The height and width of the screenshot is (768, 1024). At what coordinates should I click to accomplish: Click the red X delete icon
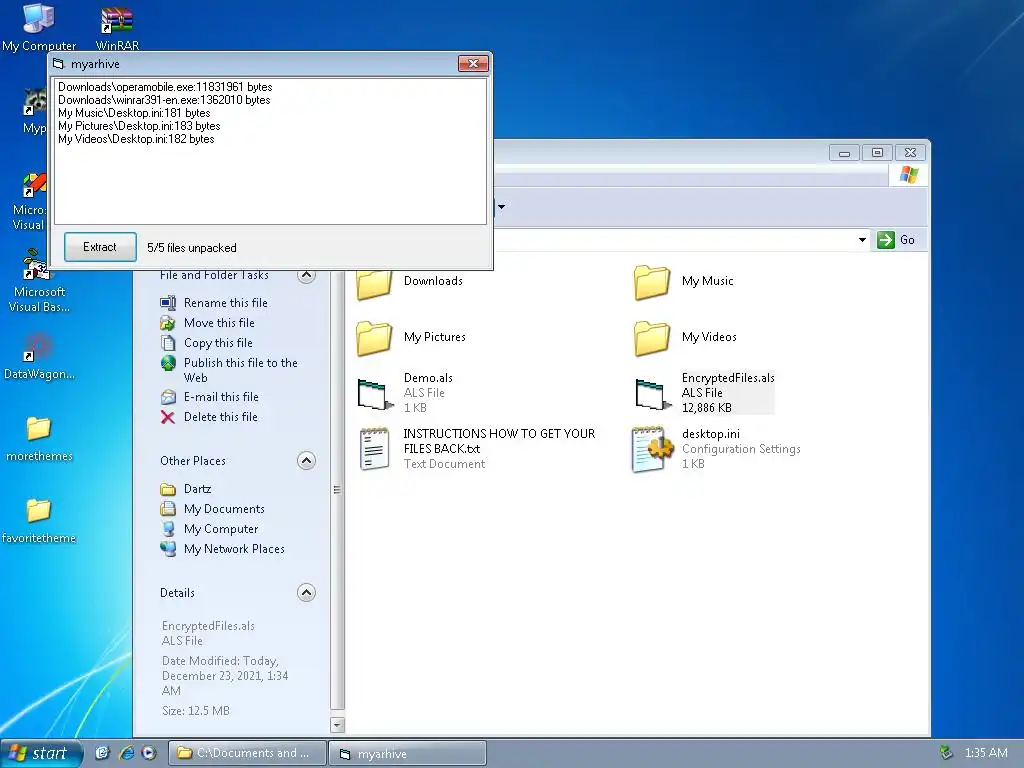coord(168,417)
